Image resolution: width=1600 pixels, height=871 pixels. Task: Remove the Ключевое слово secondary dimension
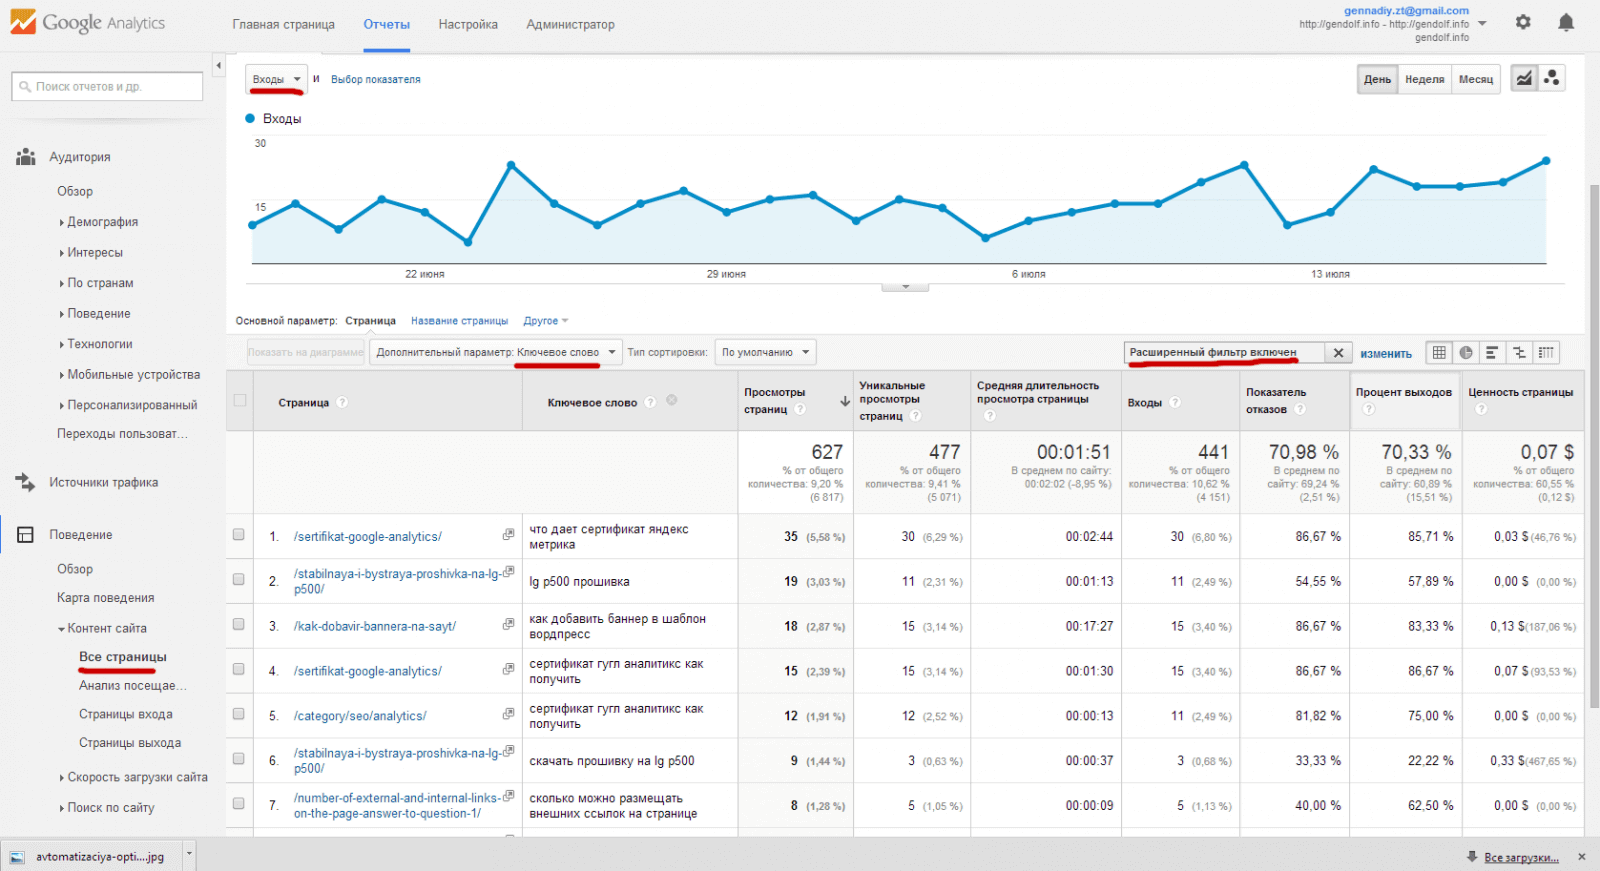[x=672, y=401]
